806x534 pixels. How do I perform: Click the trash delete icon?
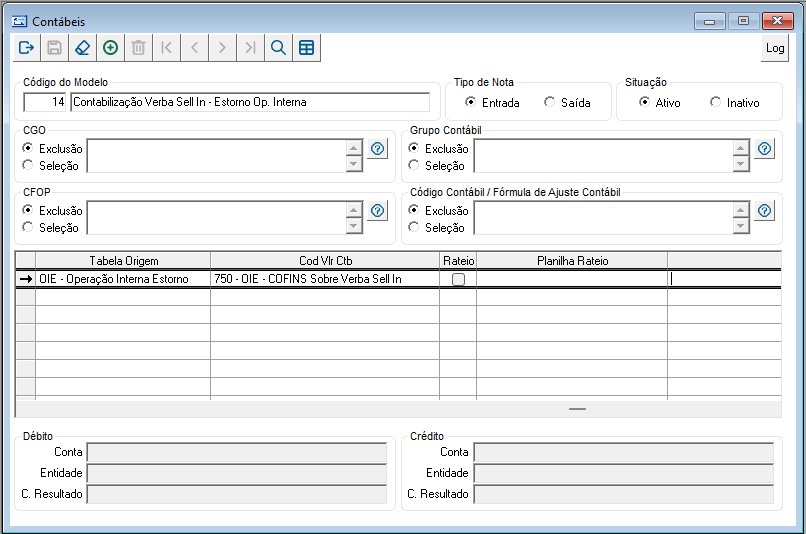[138, 48]
